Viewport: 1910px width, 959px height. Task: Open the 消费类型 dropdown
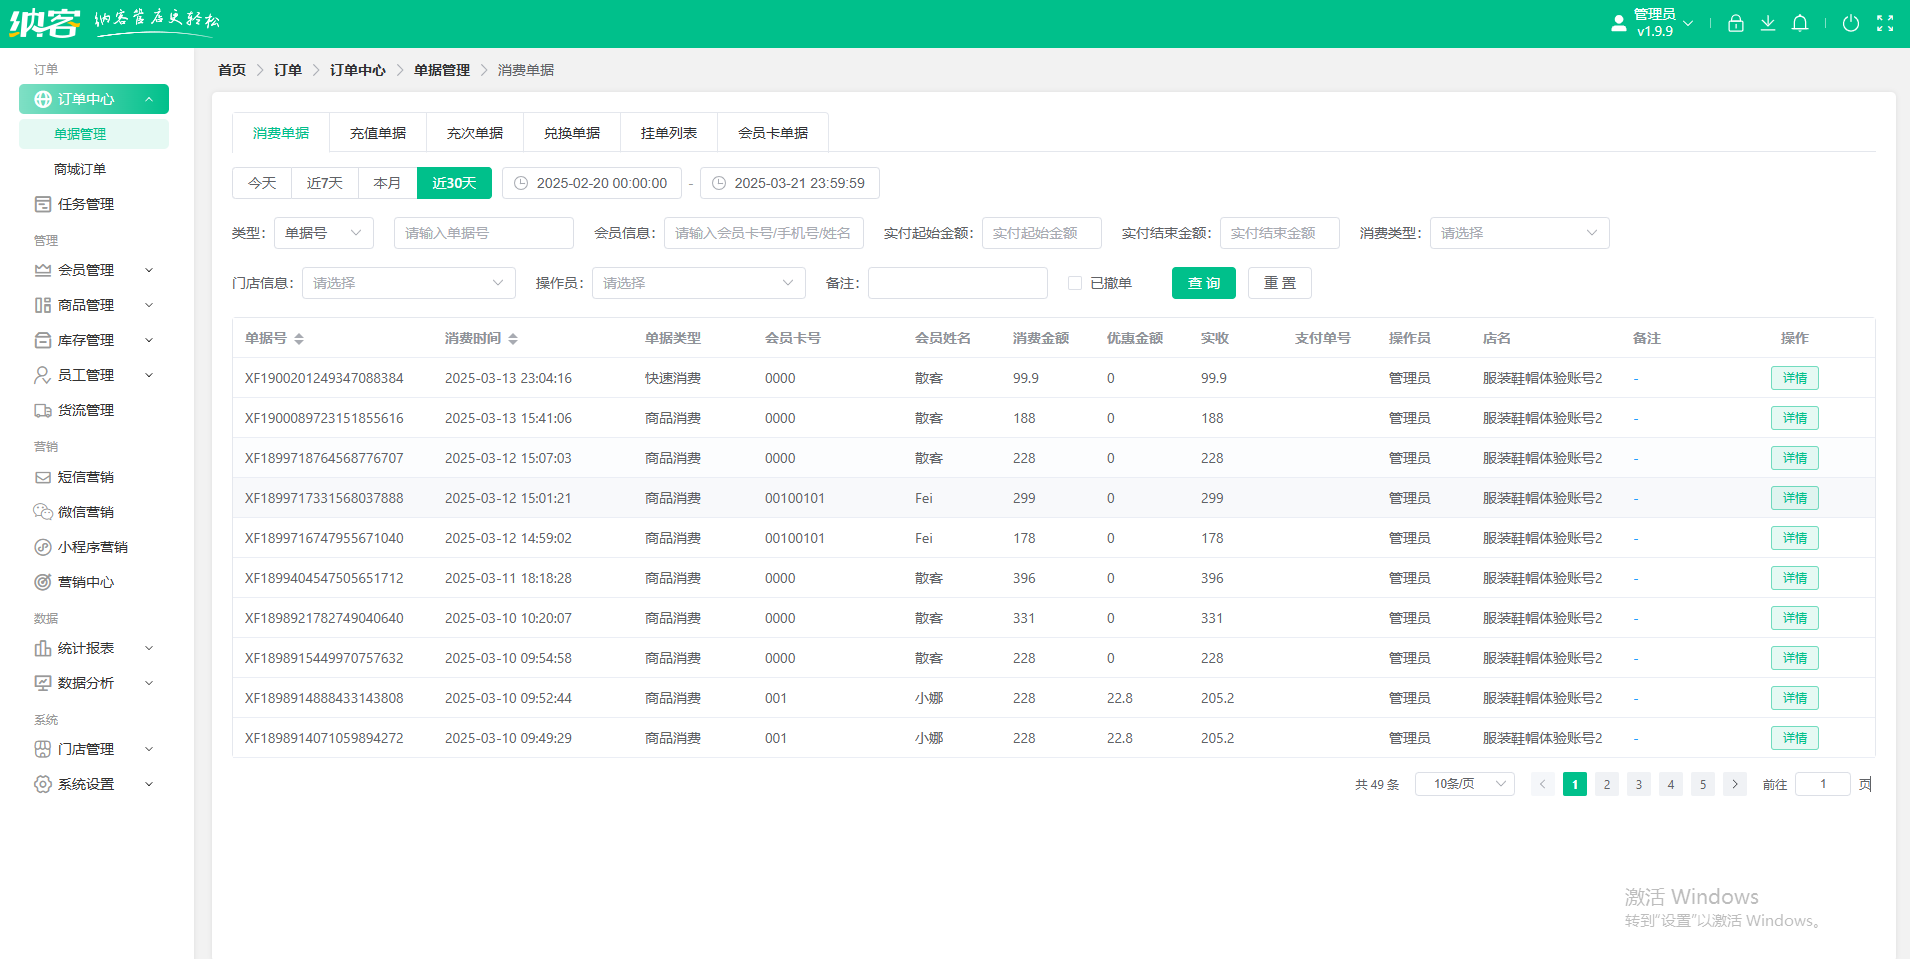coord(1519,233)
